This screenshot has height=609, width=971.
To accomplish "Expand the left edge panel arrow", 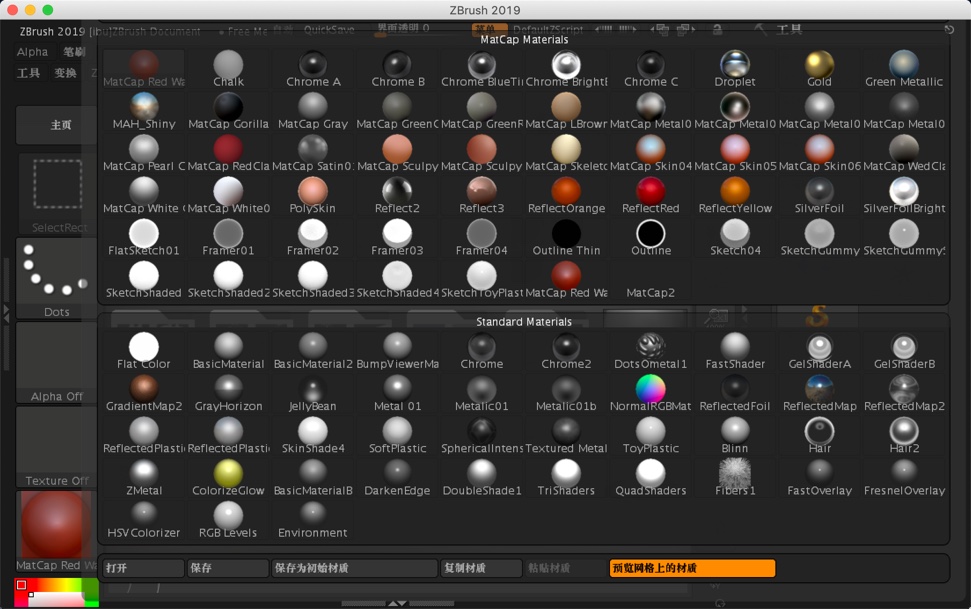I will pos(7,311).
